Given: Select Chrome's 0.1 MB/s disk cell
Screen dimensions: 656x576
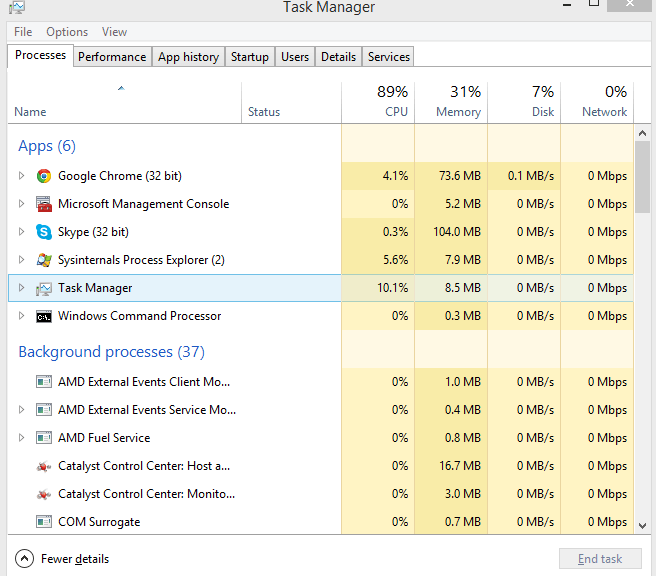Looking at the screenshot, I should 524,176.
